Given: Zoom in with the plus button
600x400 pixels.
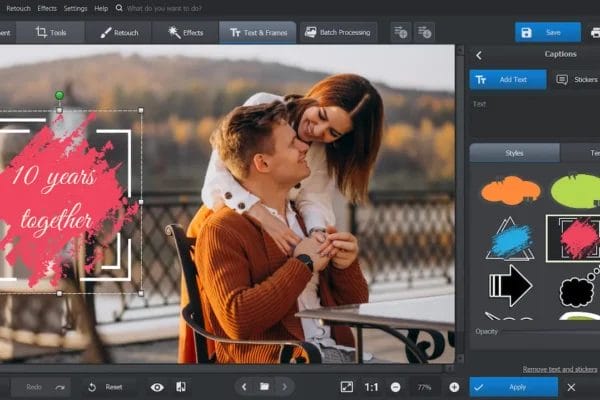Looking at the screenshot, I should 454,387.
